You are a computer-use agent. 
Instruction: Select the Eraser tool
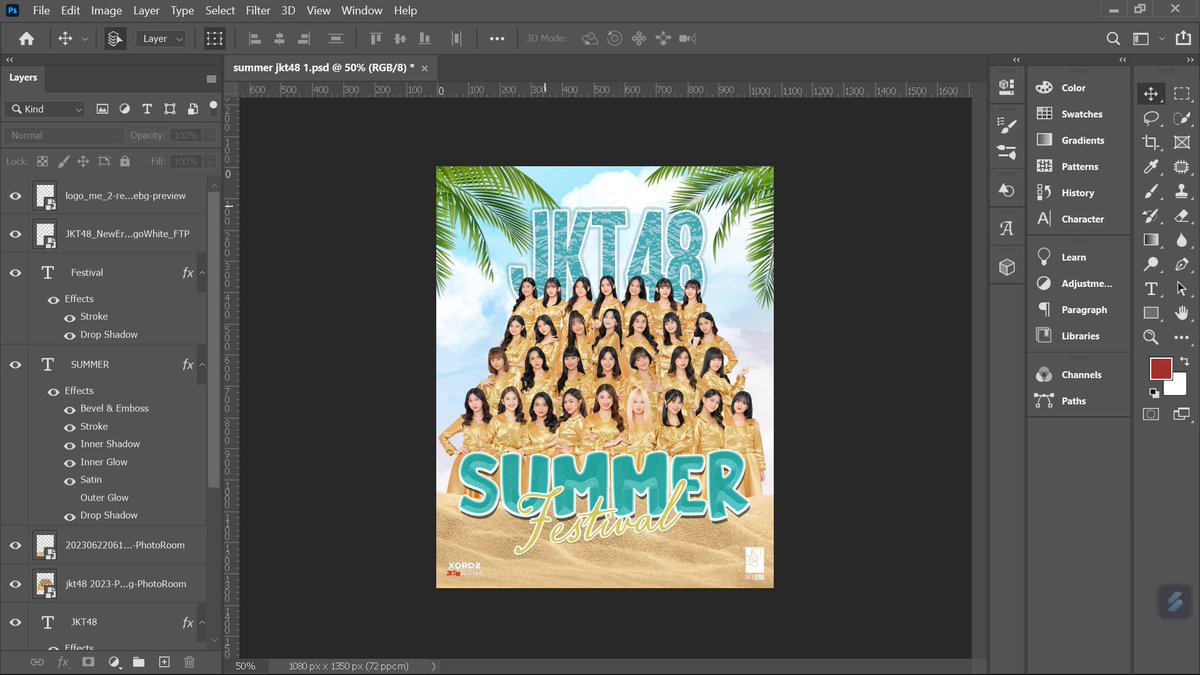tap(1181, 215)
